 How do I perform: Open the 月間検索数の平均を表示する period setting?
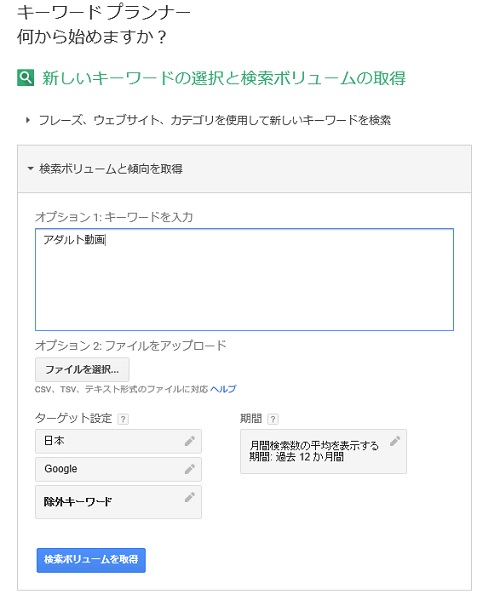click(323, 451)
